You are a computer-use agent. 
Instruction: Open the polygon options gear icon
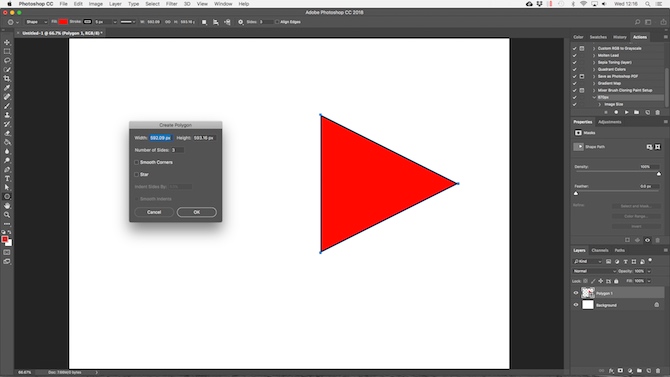241,22
